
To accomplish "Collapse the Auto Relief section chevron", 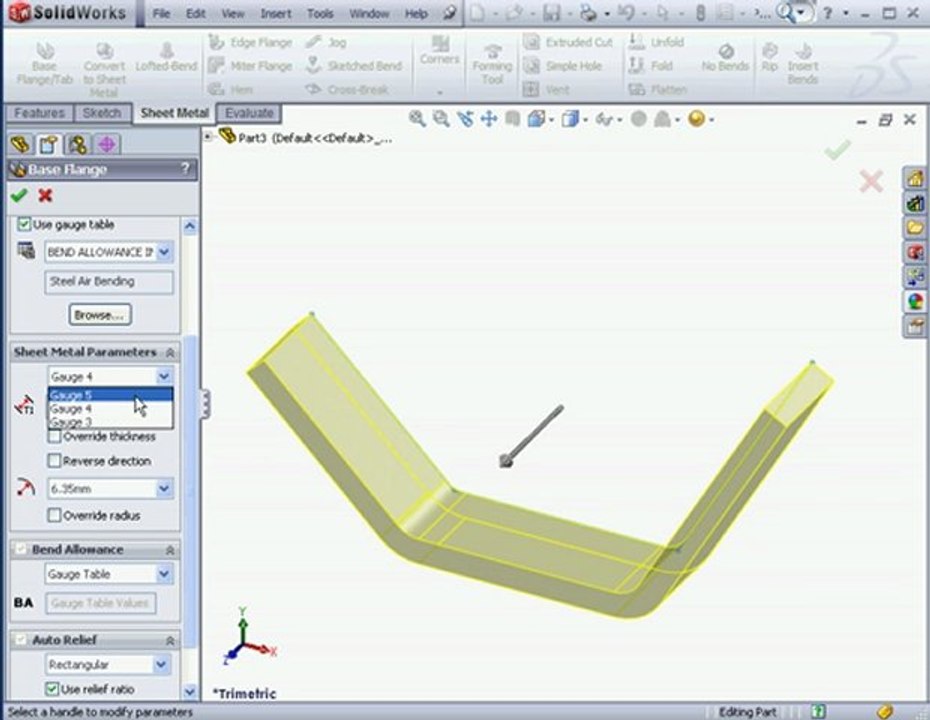I will pyautogui.click(x=170, y=641).
